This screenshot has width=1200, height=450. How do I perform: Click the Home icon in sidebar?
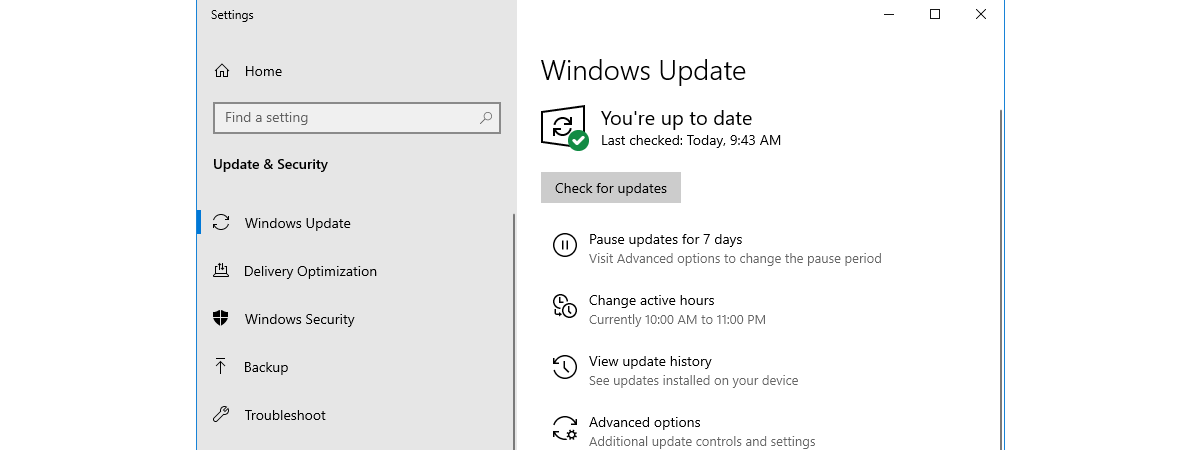point(222,72)
